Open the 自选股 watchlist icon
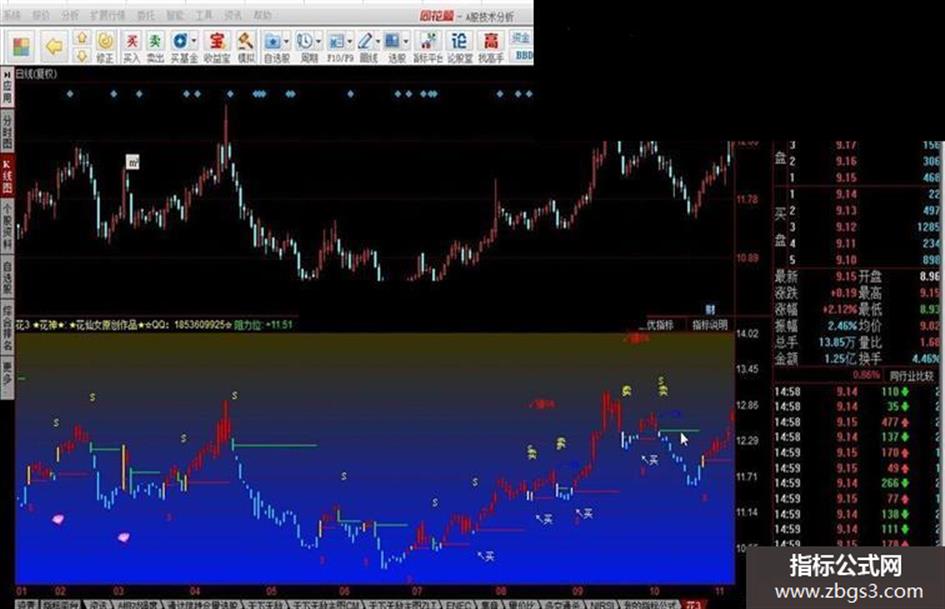The width and height of the screenshot is (945, 609). coord(273,48)
